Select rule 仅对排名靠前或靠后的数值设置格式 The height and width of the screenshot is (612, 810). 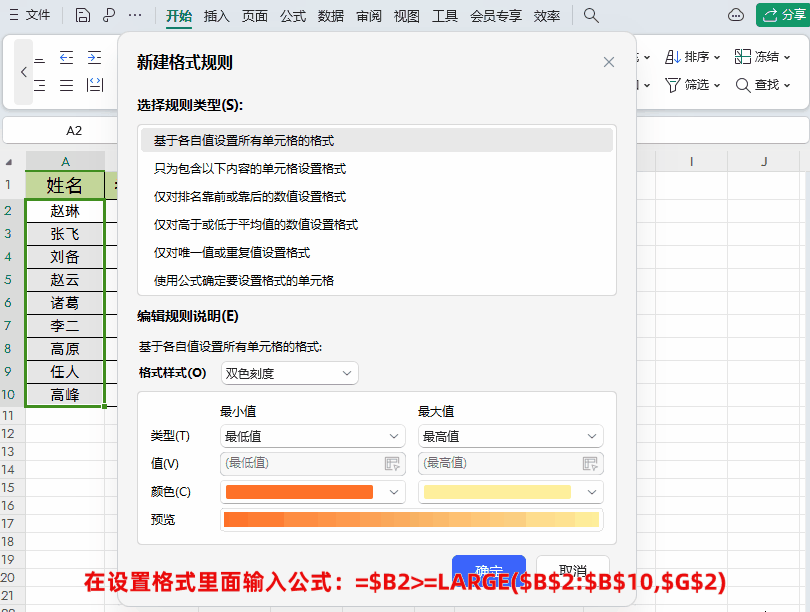[x=377, y=196]
